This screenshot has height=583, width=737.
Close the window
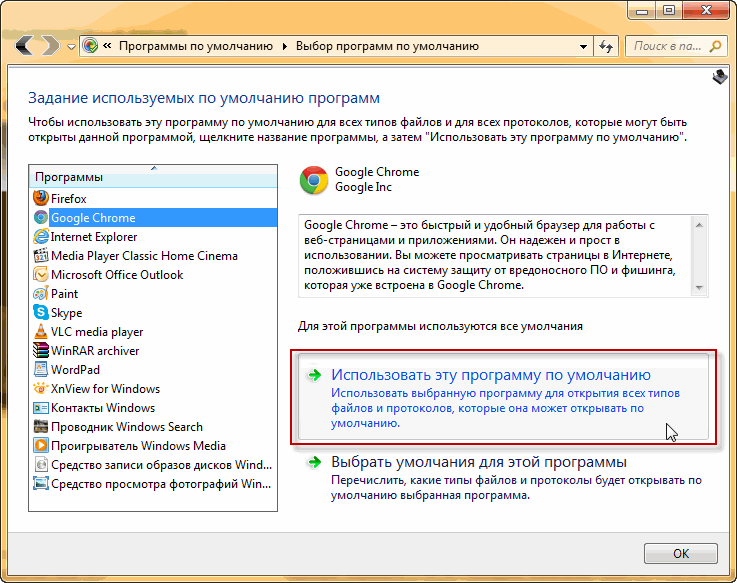pyautogui.click(x=706, y=10)
